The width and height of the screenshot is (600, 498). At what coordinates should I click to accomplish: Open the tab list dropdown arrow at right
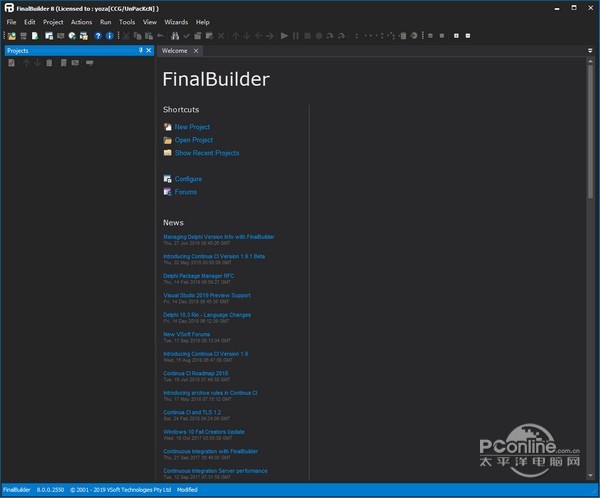pos(590,50)
